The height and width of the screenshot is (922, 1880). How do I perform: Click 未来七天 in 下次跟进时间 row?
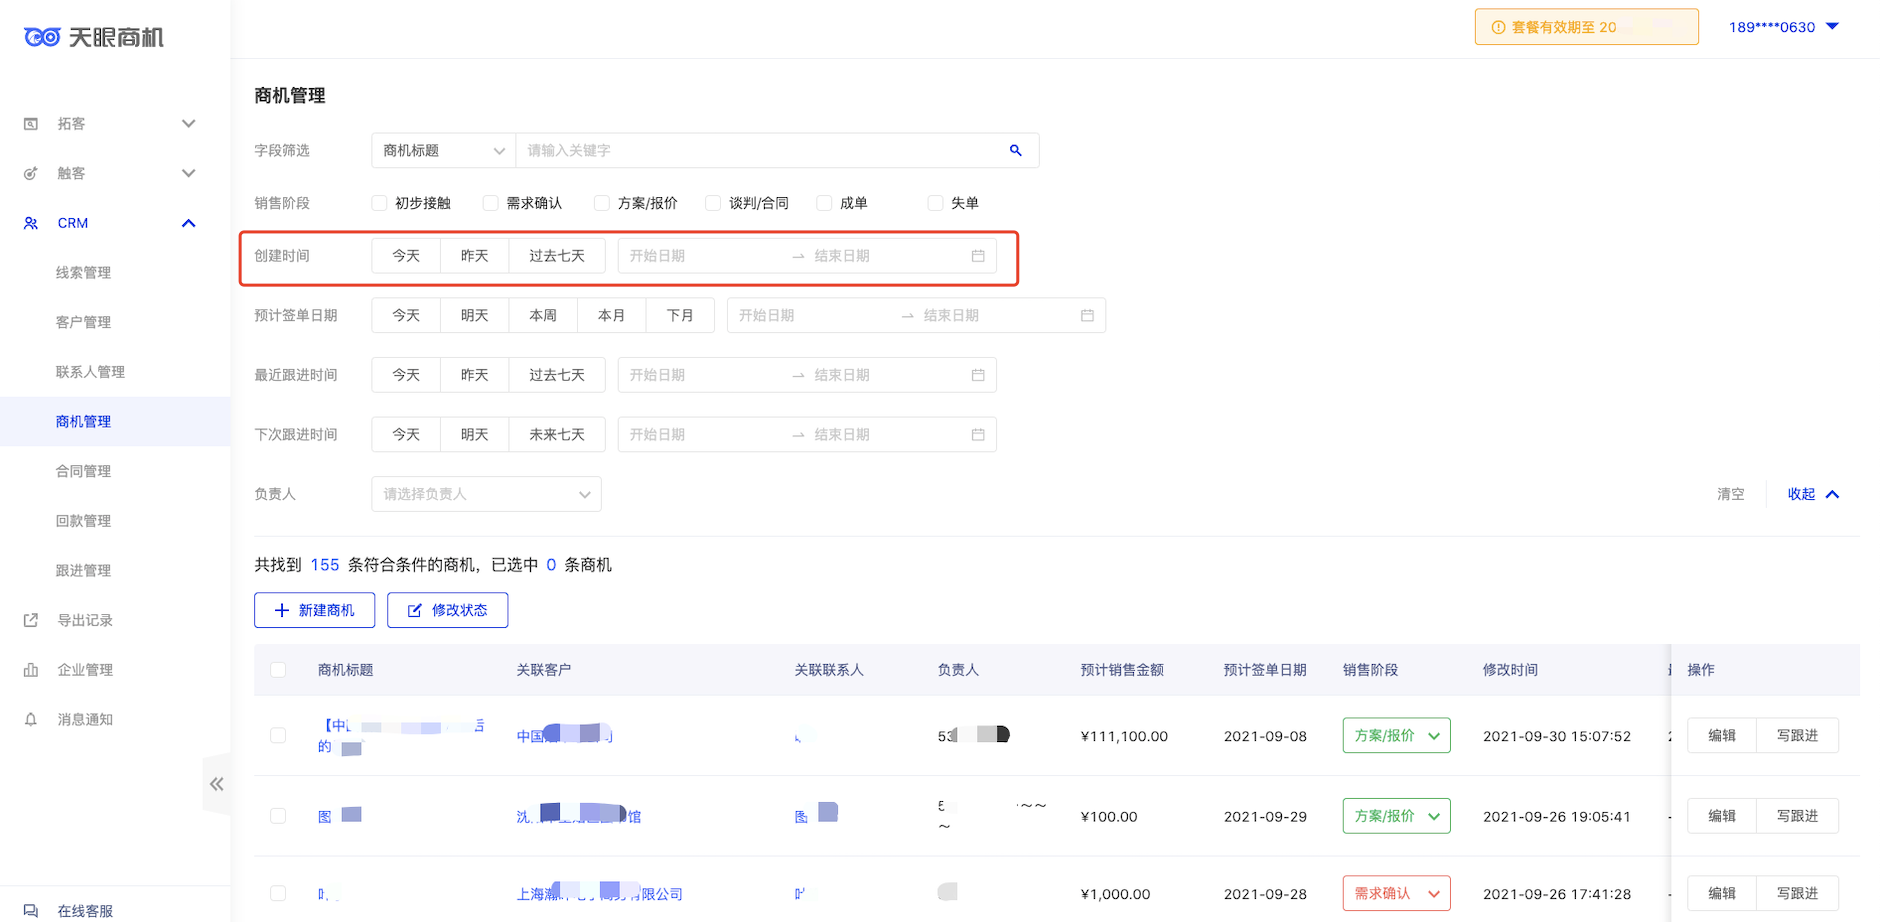[x=557, y=434]
